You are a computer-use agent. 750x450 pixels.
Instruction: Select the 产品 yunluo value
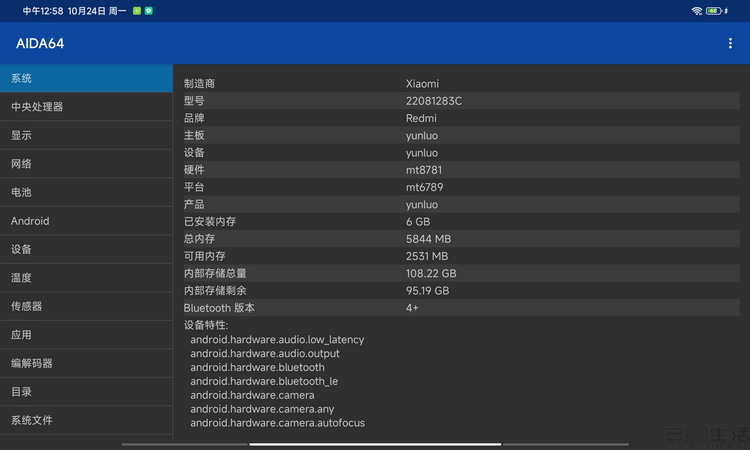[422, 205]
